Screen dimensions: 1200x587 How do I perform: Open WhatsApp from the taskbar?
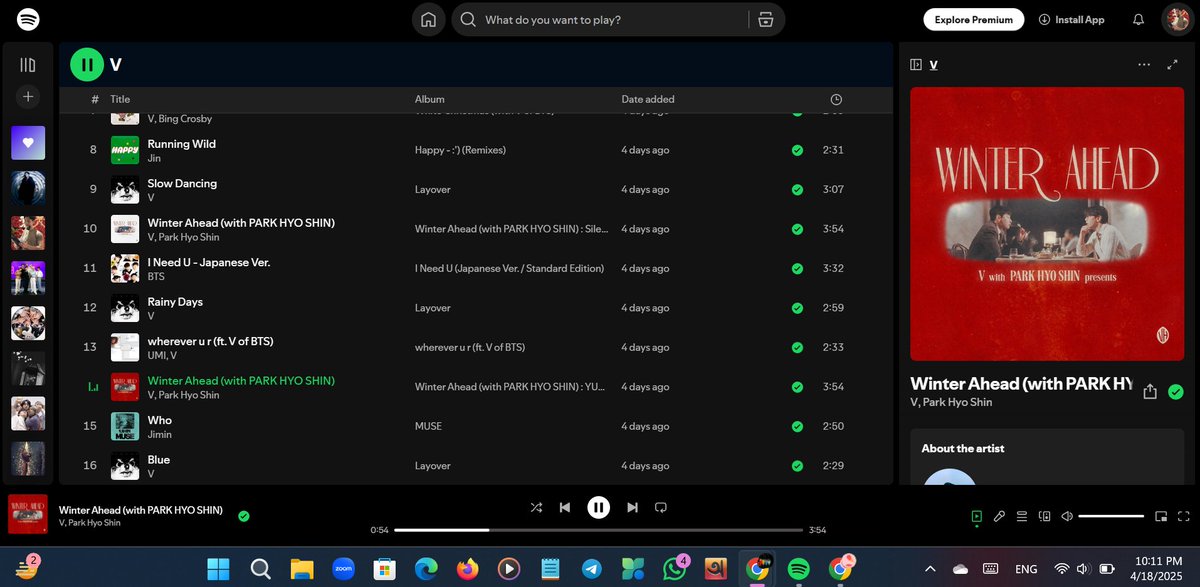tap(675, 569)
